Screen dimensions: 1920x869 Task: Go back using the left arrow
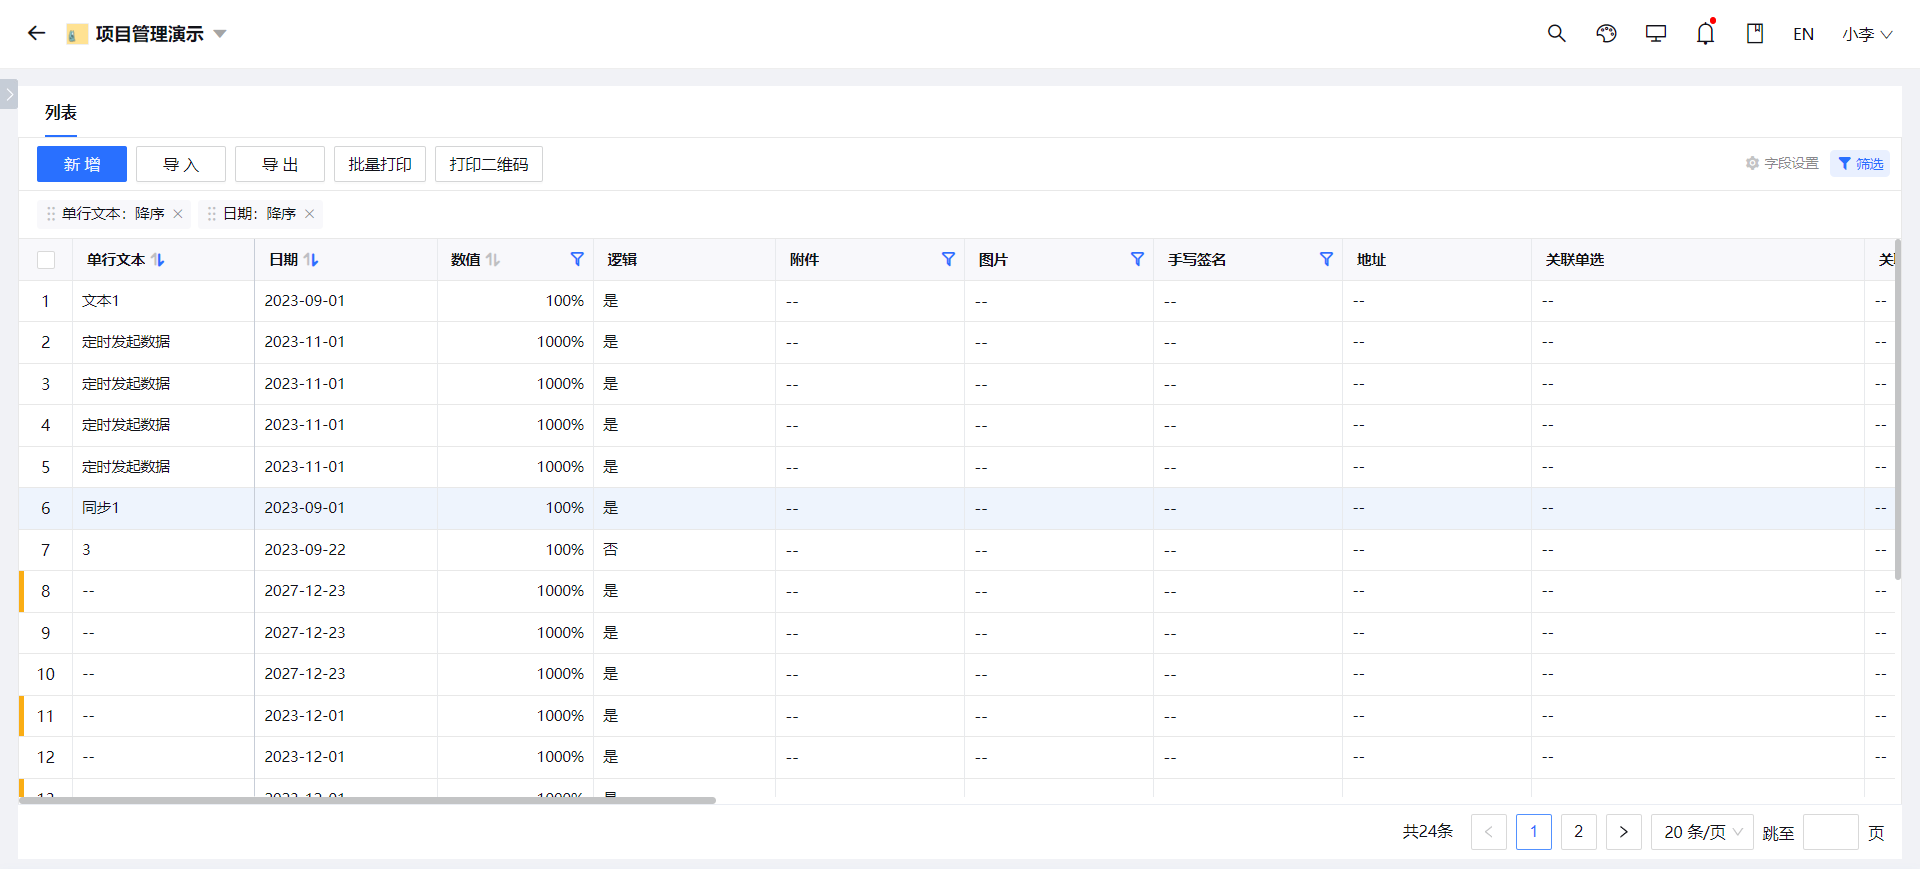tap(37, 33)
